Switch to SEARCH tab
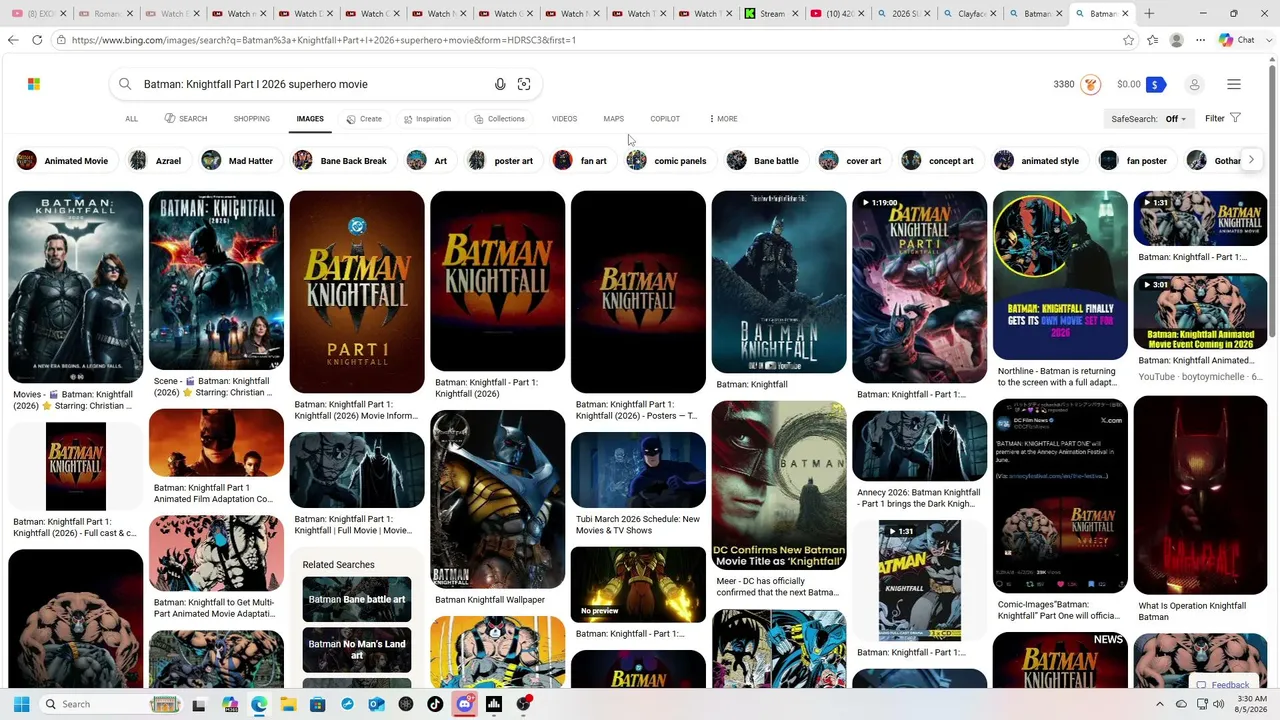This screenshot has width=1280, height=720. point(186,119)
